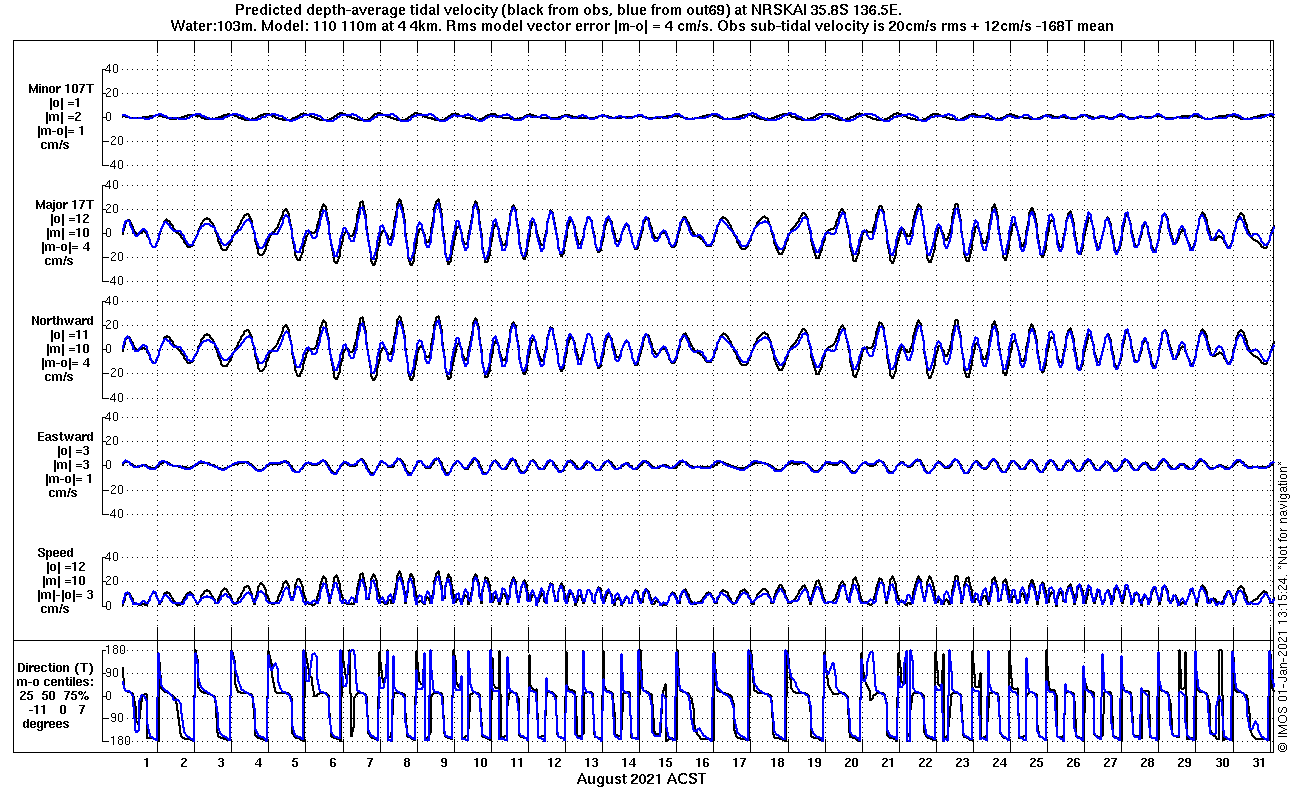1300x800 pixels.
Task: Click the 'Eastward' panel label
Action: pyautogui.click(x=65, y=437)
